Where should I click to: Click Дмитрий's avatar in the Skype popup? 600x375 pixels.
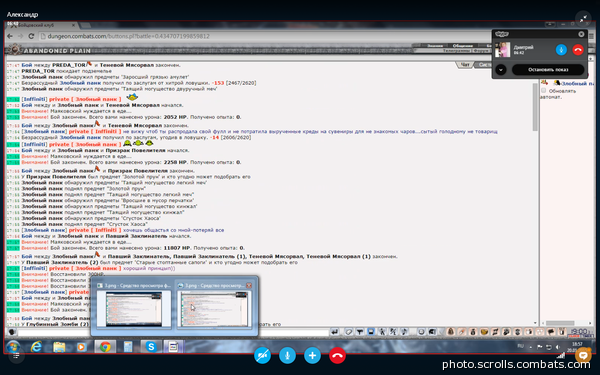pyautogui.click(x=502, y=50)
